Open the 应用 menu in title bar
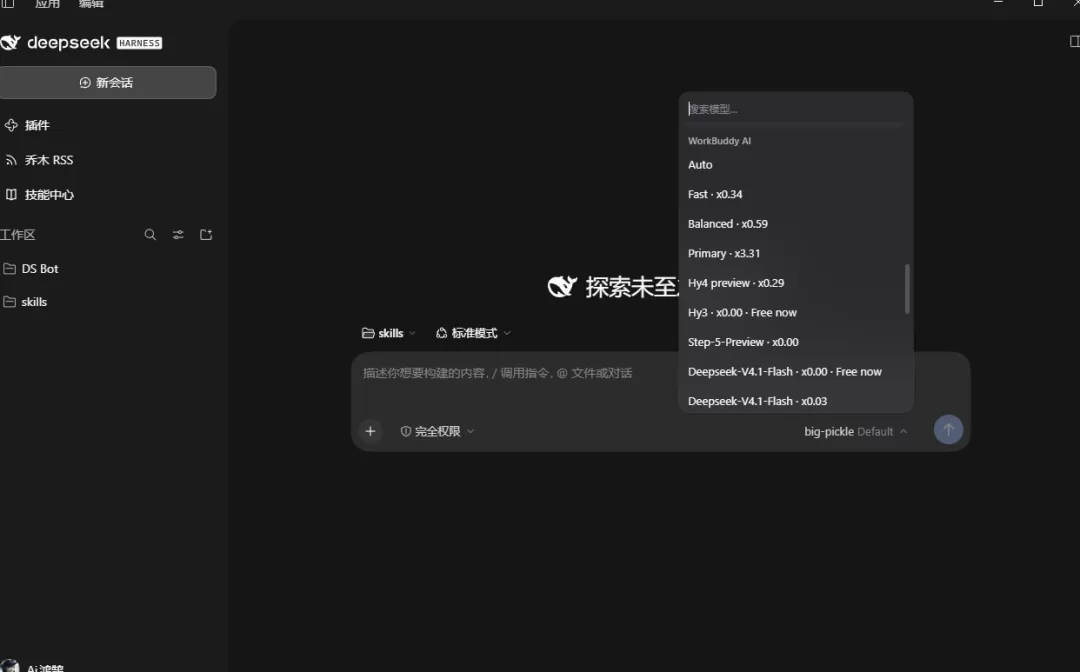Viewport: 1080px width, 672px height. click(48, 3)
